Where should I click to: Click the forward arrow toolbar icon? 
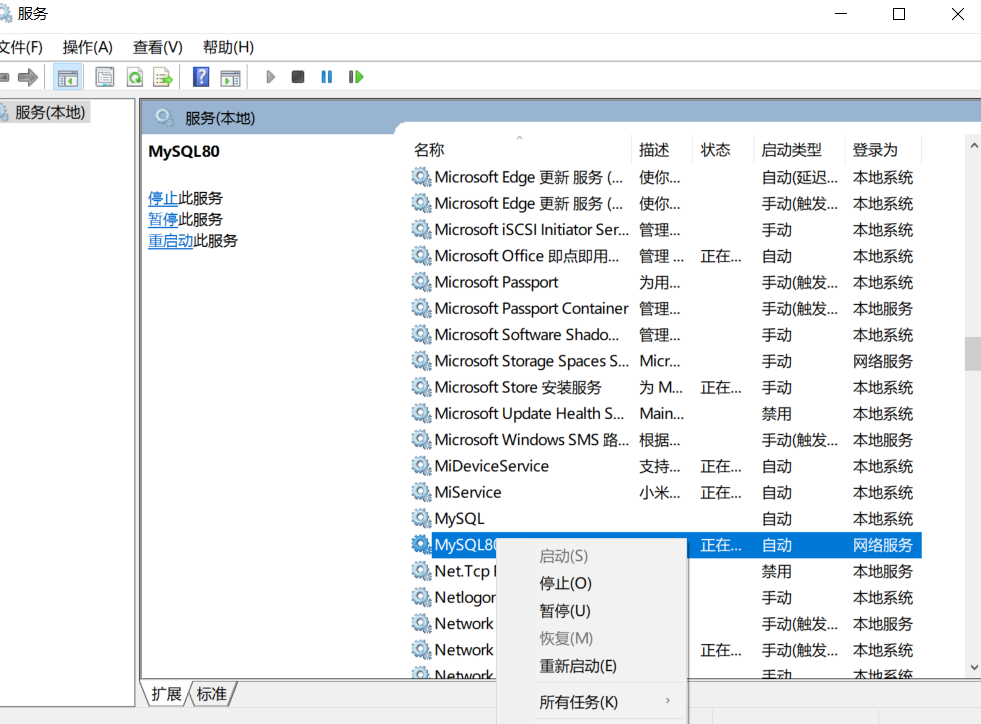pos(28,78)
